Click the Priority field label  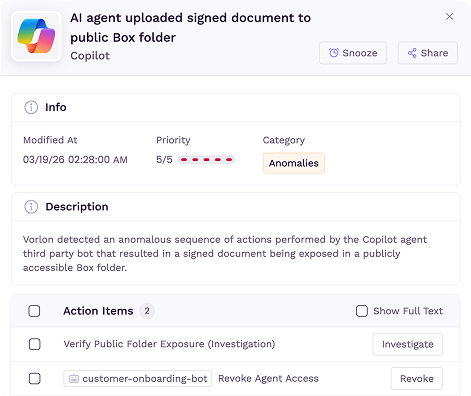(173, 140)
